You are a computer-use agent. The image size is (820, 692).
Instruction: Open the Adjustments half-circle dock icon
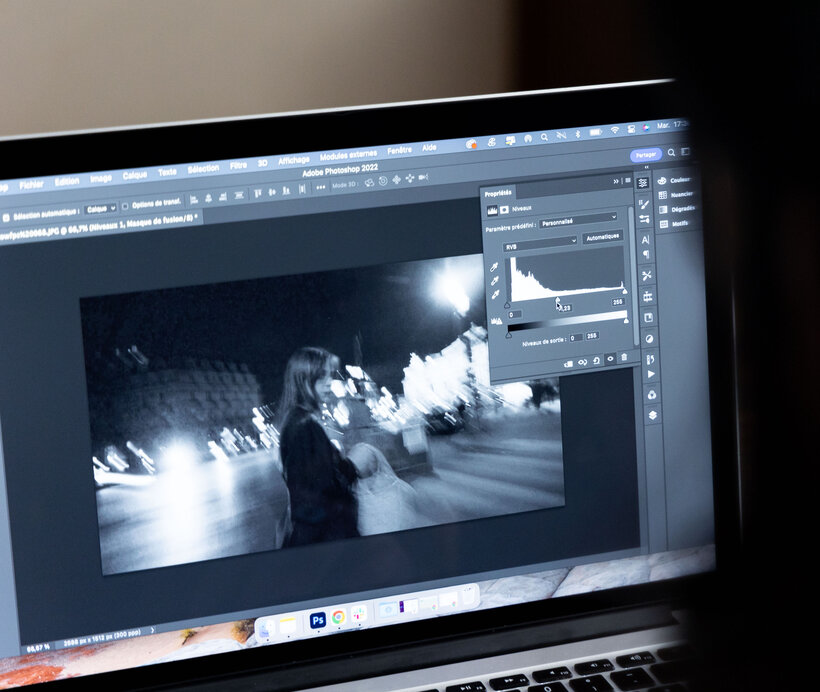click(649, 339)
